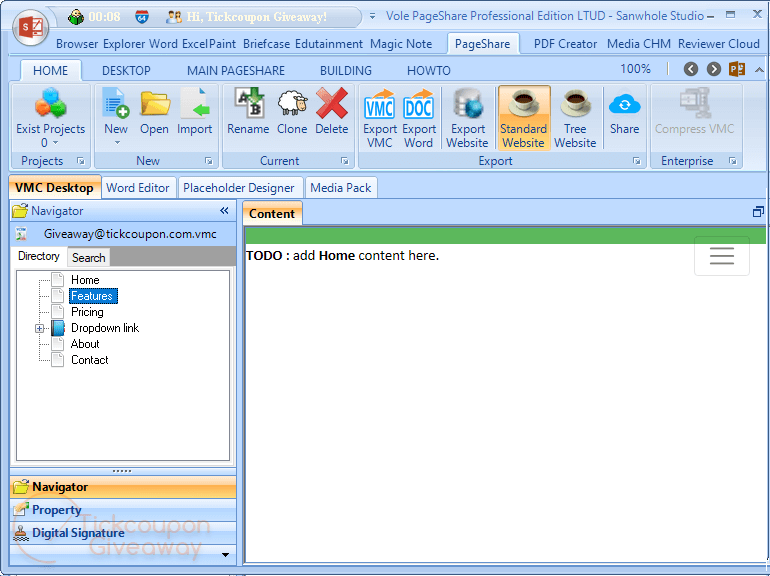Open Placeholder Designer tab
This screenshot has height=576, width=770.
pyautogui.click(x=239, y=188)
